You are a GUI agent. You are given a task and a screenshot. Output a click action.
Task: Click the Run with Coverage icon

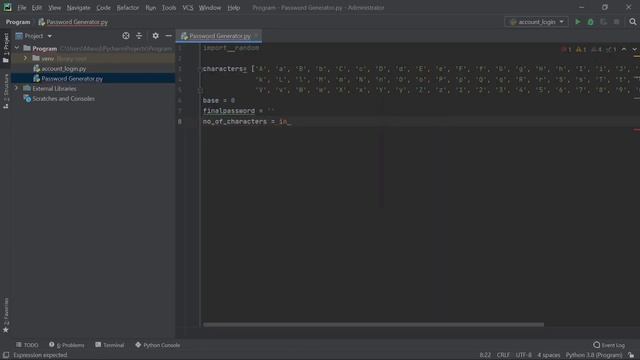(604, 22)
